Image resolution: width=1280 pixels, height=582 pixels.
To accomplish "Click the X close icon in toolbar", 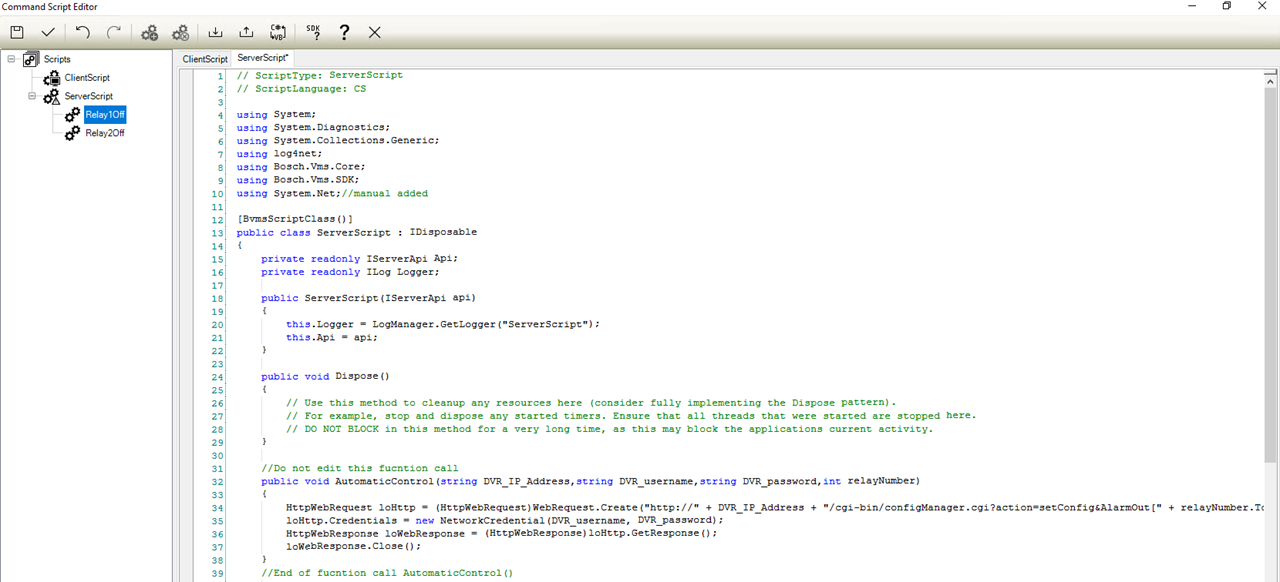I will [x=375, y=32].
